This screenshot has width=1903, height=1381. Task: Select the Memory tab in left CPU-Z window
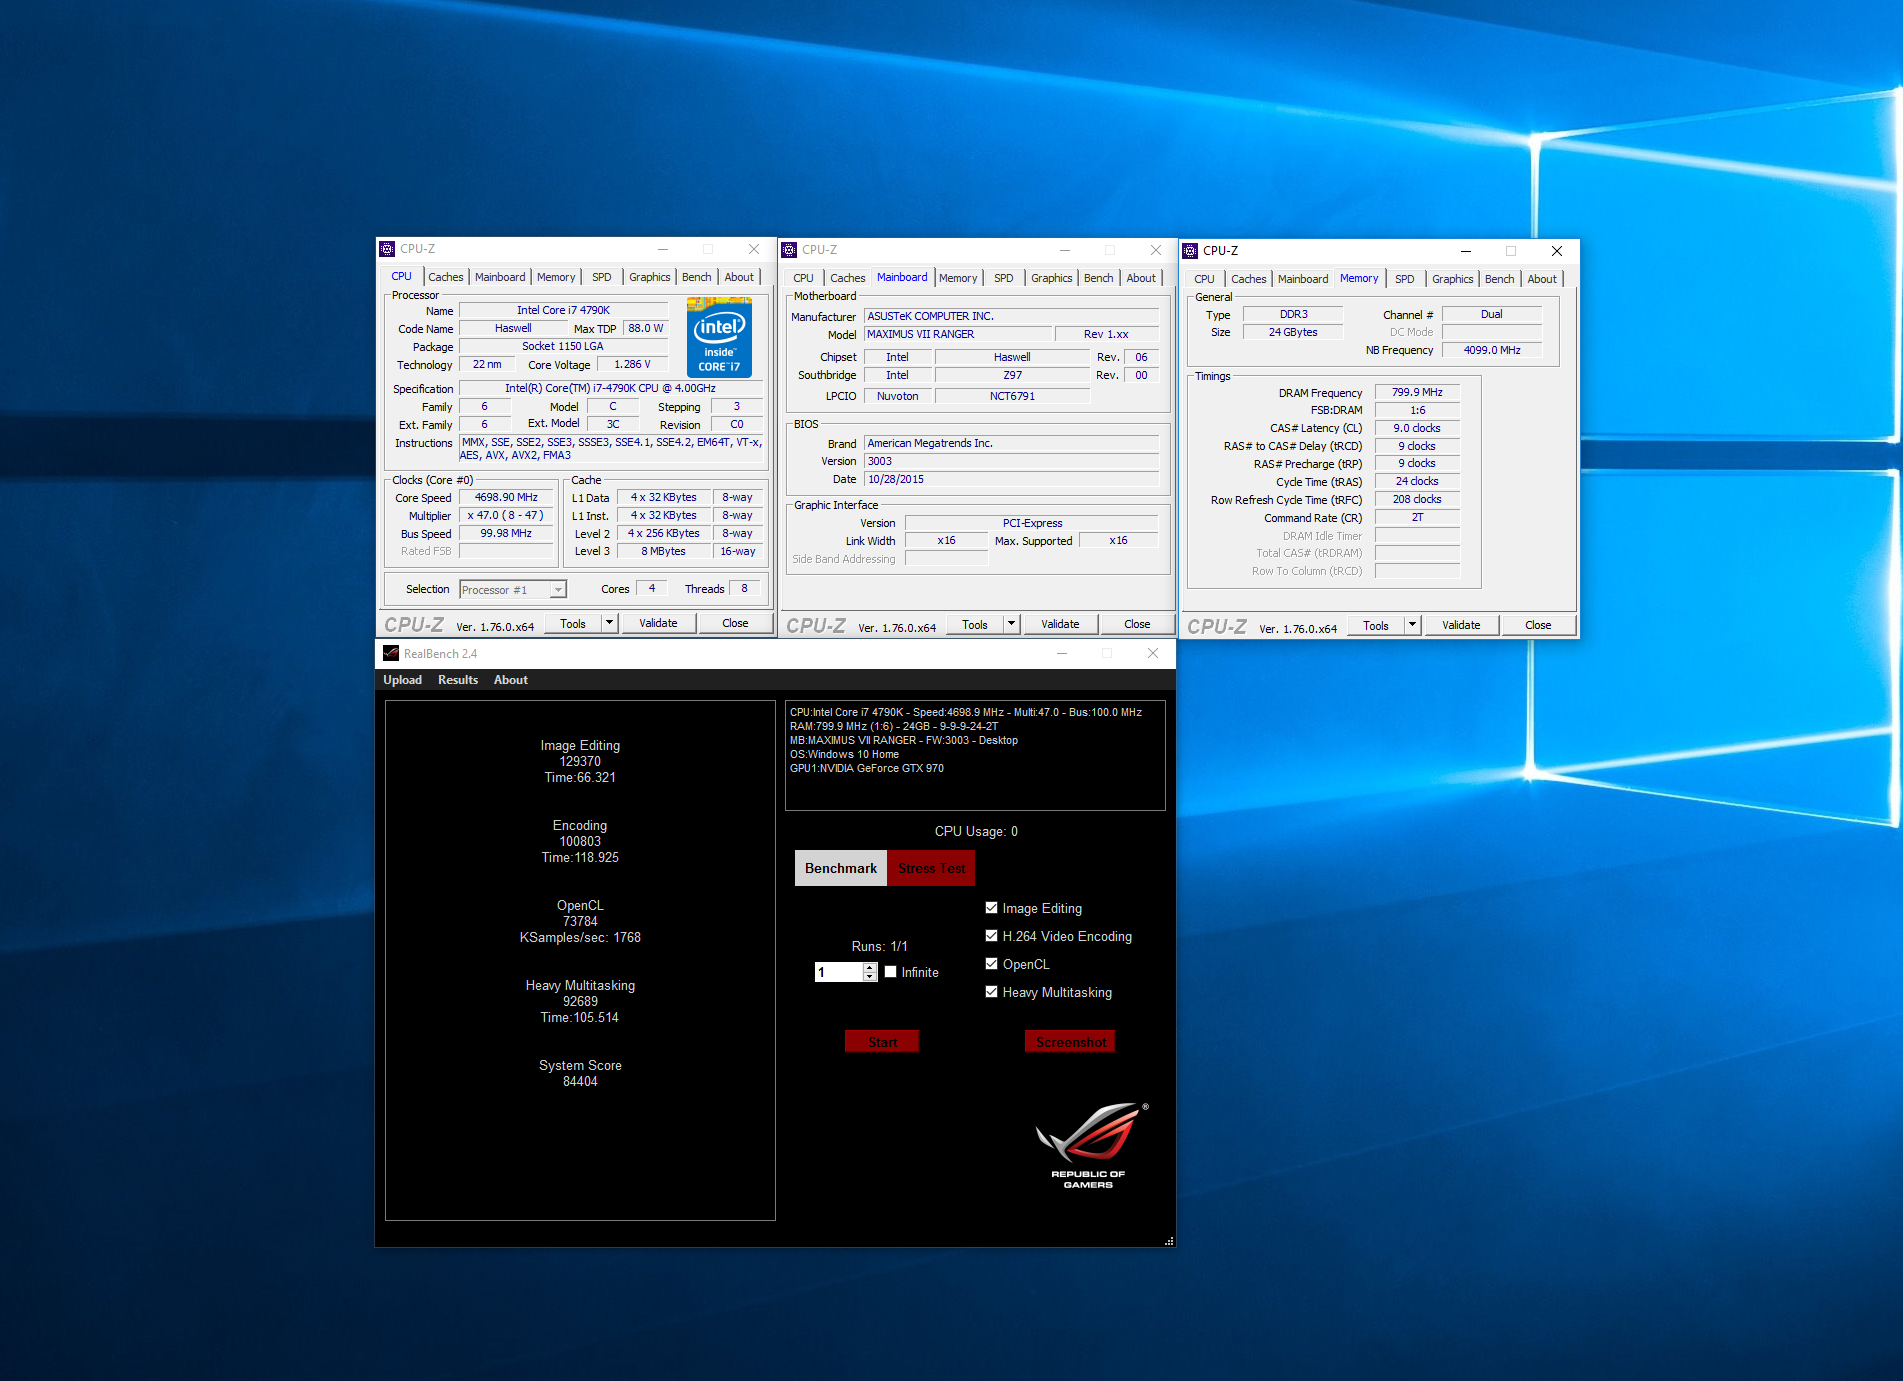tap(556, 277)
